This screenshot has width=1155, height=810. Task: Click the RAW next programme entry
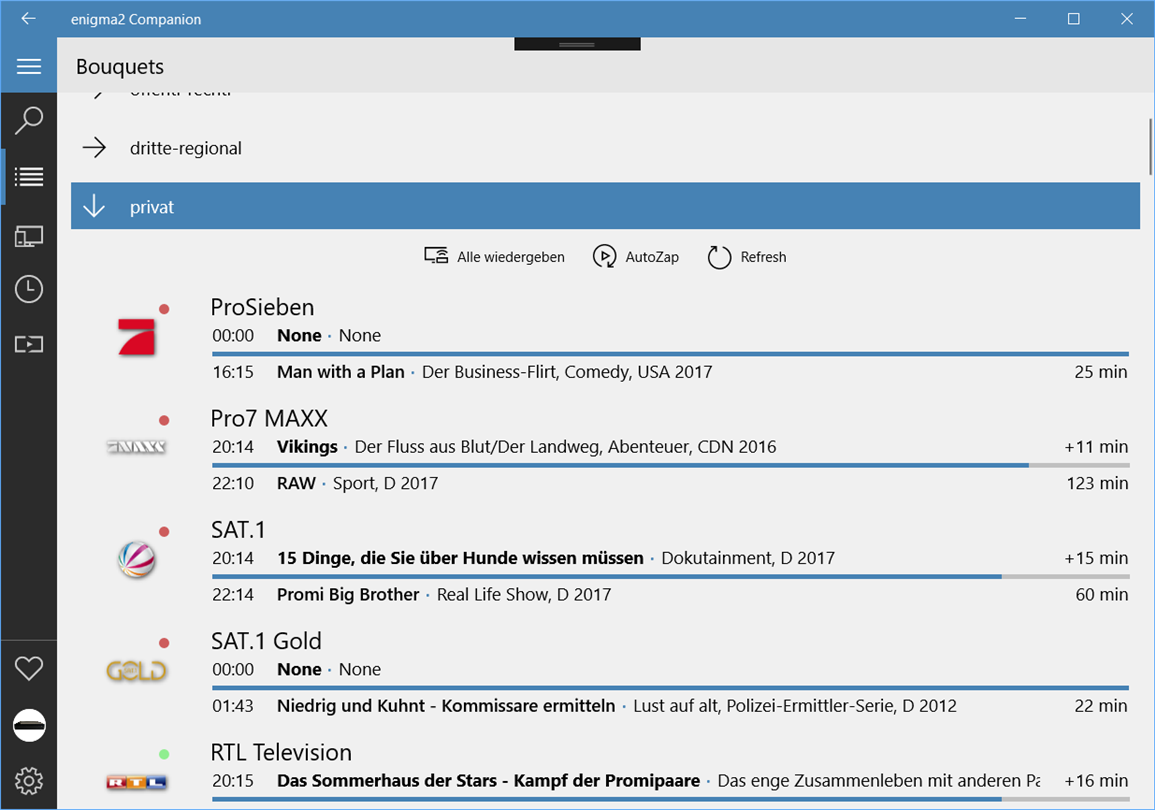[670, 483]
